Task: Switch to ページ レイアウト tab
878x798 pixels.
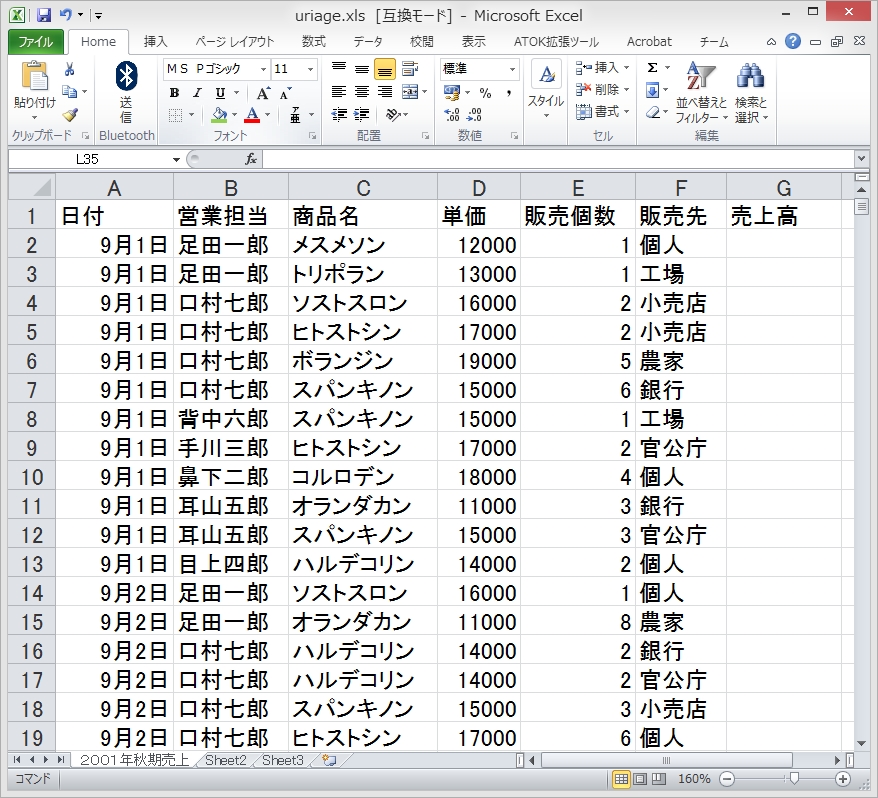Action: click(x=235, y=42)
